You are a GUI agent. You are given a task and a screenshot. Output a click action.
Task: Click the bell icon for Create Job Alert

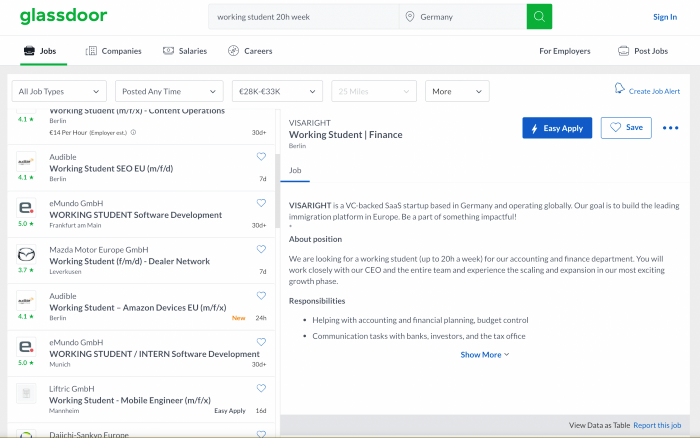[x=619, y=88]
